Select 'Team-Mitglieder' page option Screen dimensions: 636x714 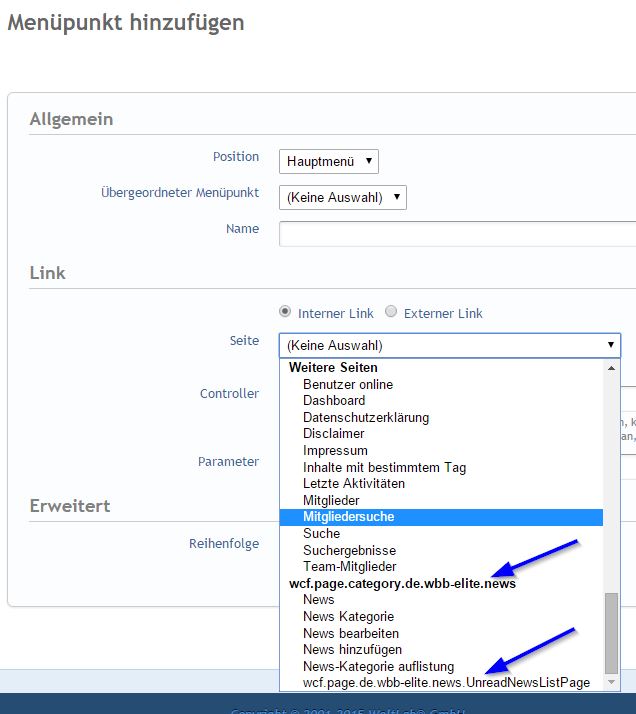(x=349, y=566)
